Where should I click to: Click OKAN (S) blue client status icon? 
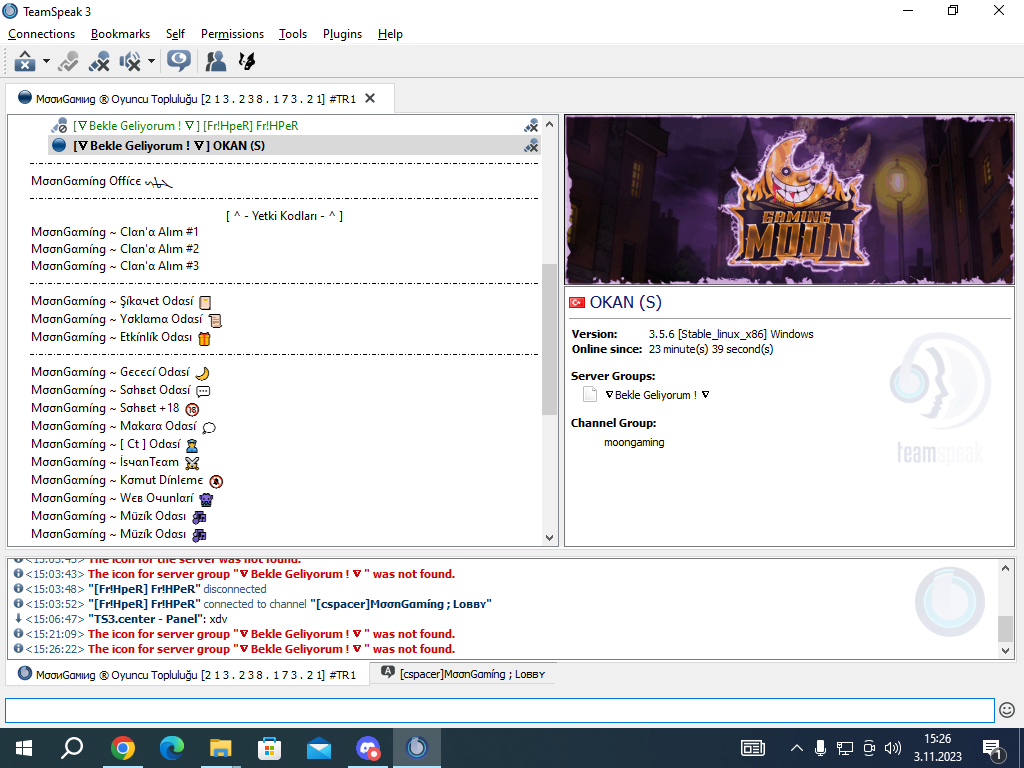pos(59,146)
